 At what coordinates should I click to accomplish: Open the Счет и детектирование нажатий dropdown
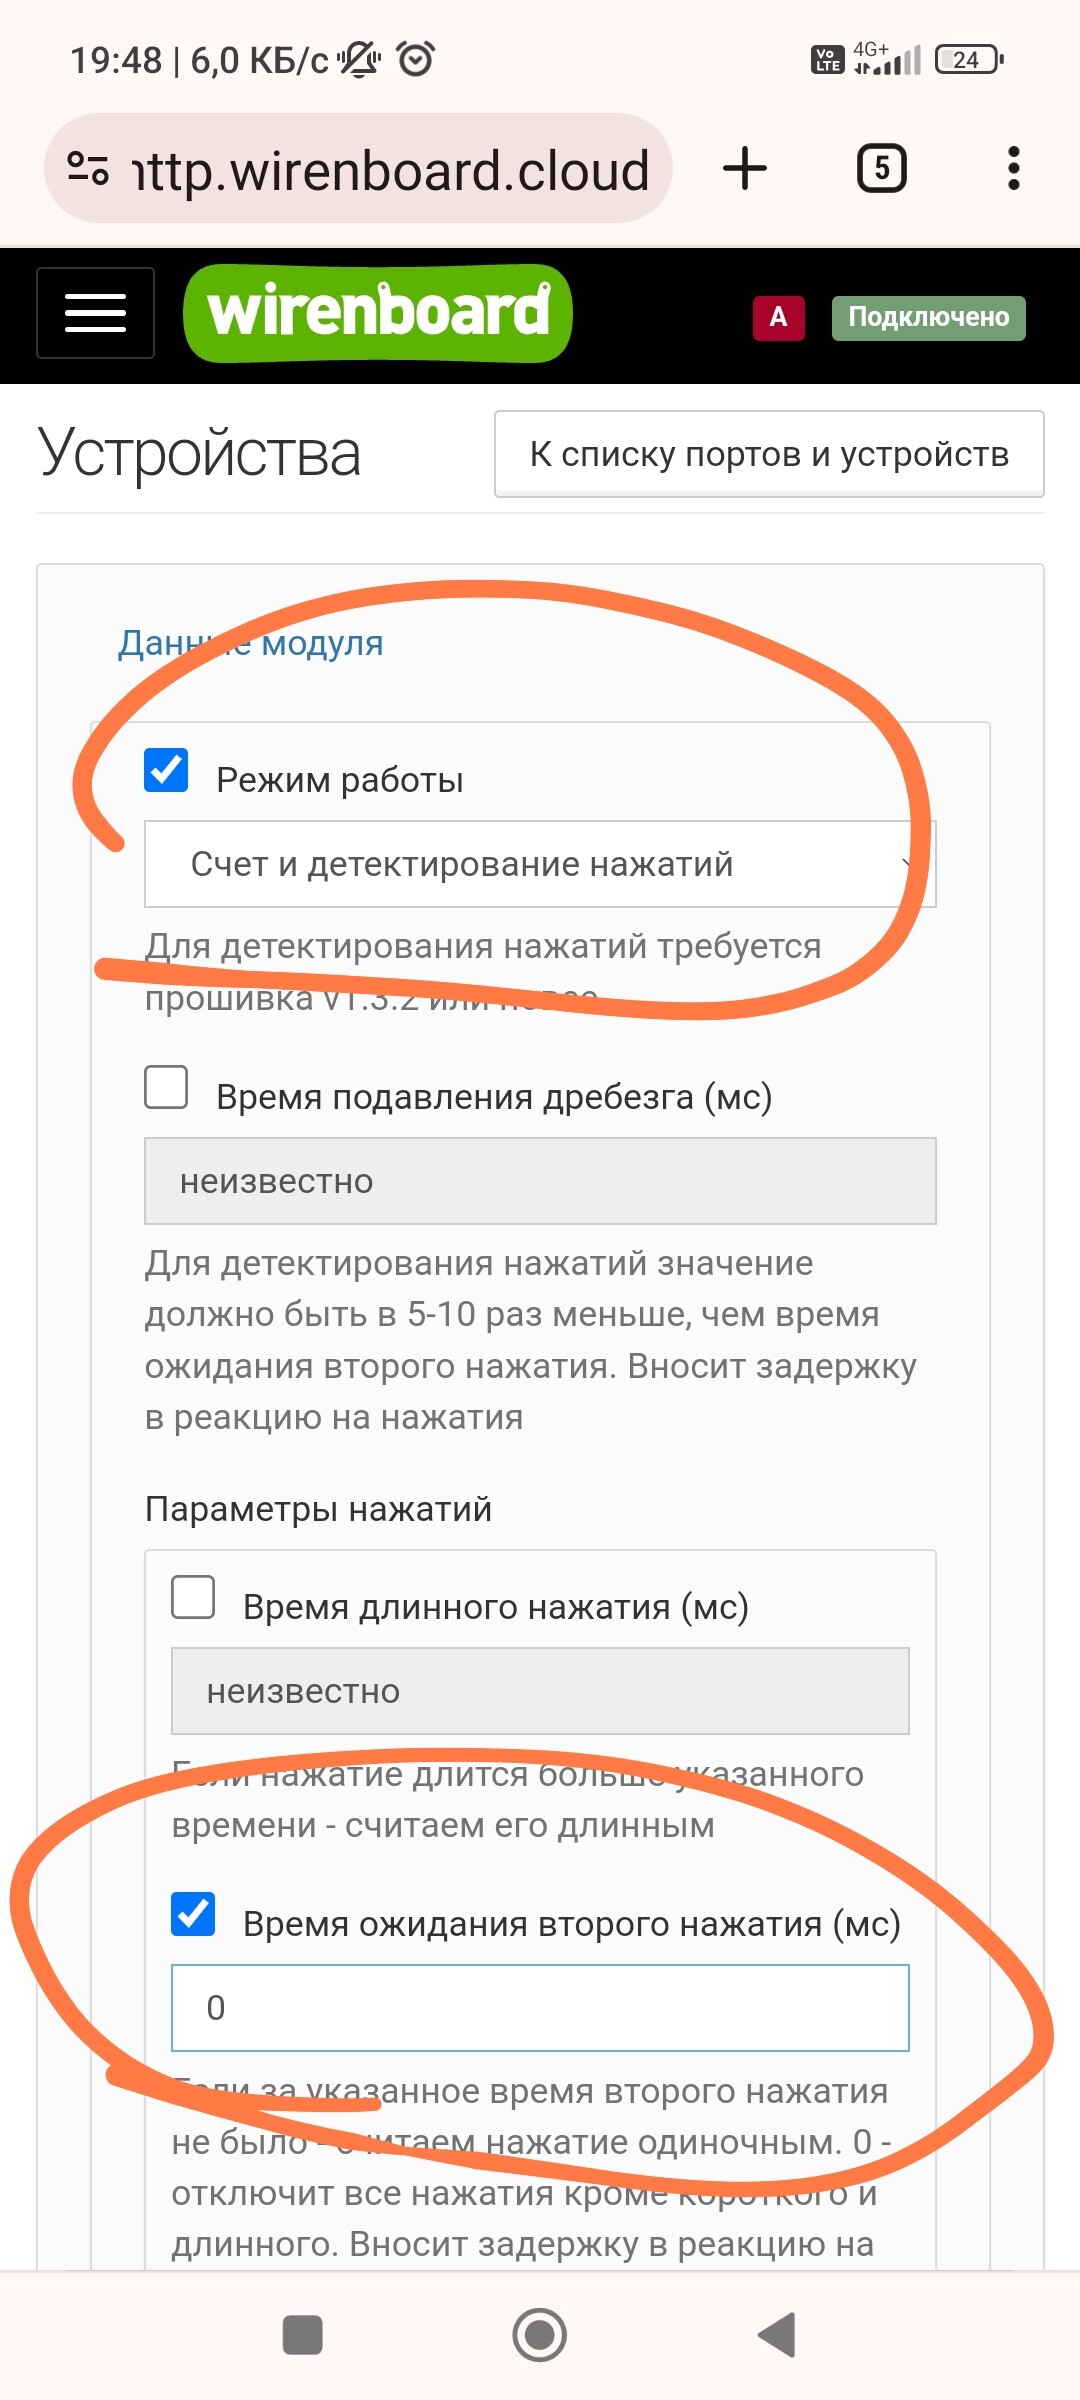click(540, 864)
